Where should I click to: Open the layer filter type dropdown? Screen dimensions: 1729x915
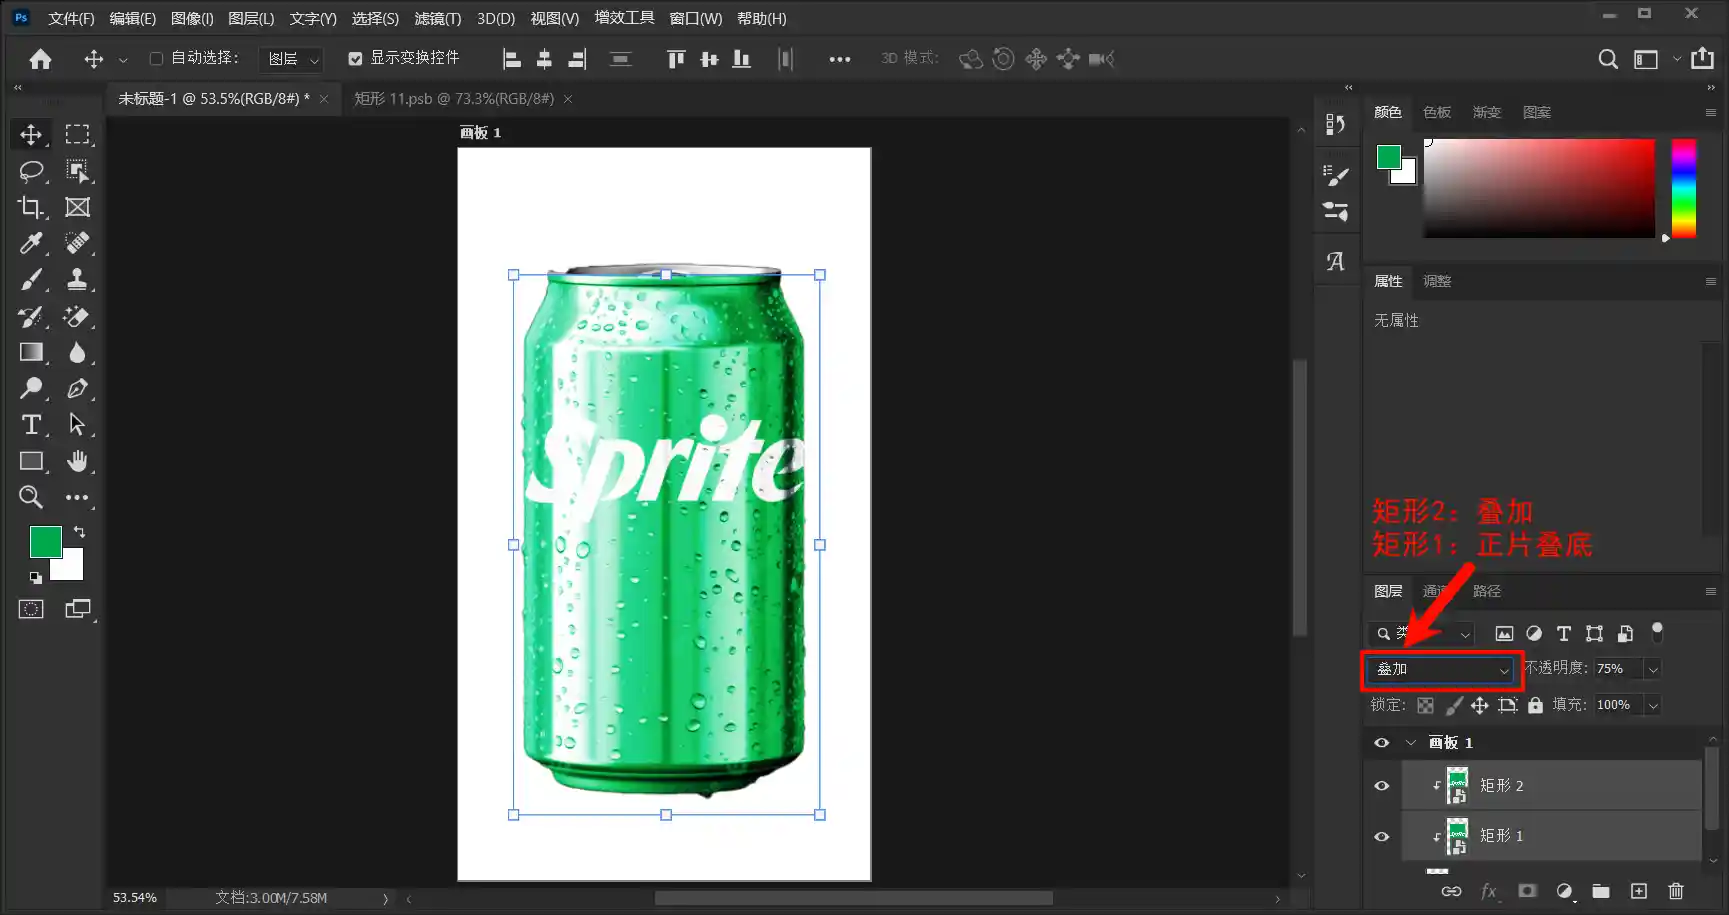click(1421, 633)
